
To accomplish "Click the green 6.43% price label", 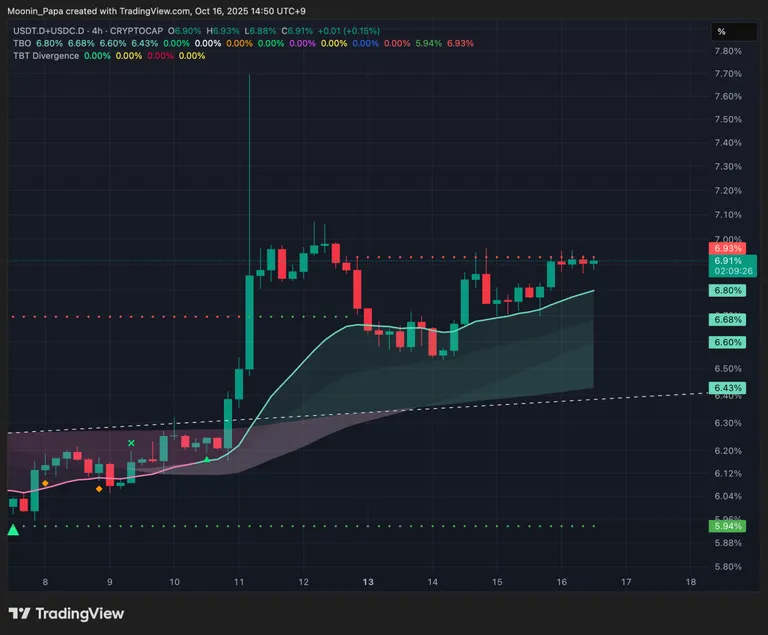I will coord(727,388).
